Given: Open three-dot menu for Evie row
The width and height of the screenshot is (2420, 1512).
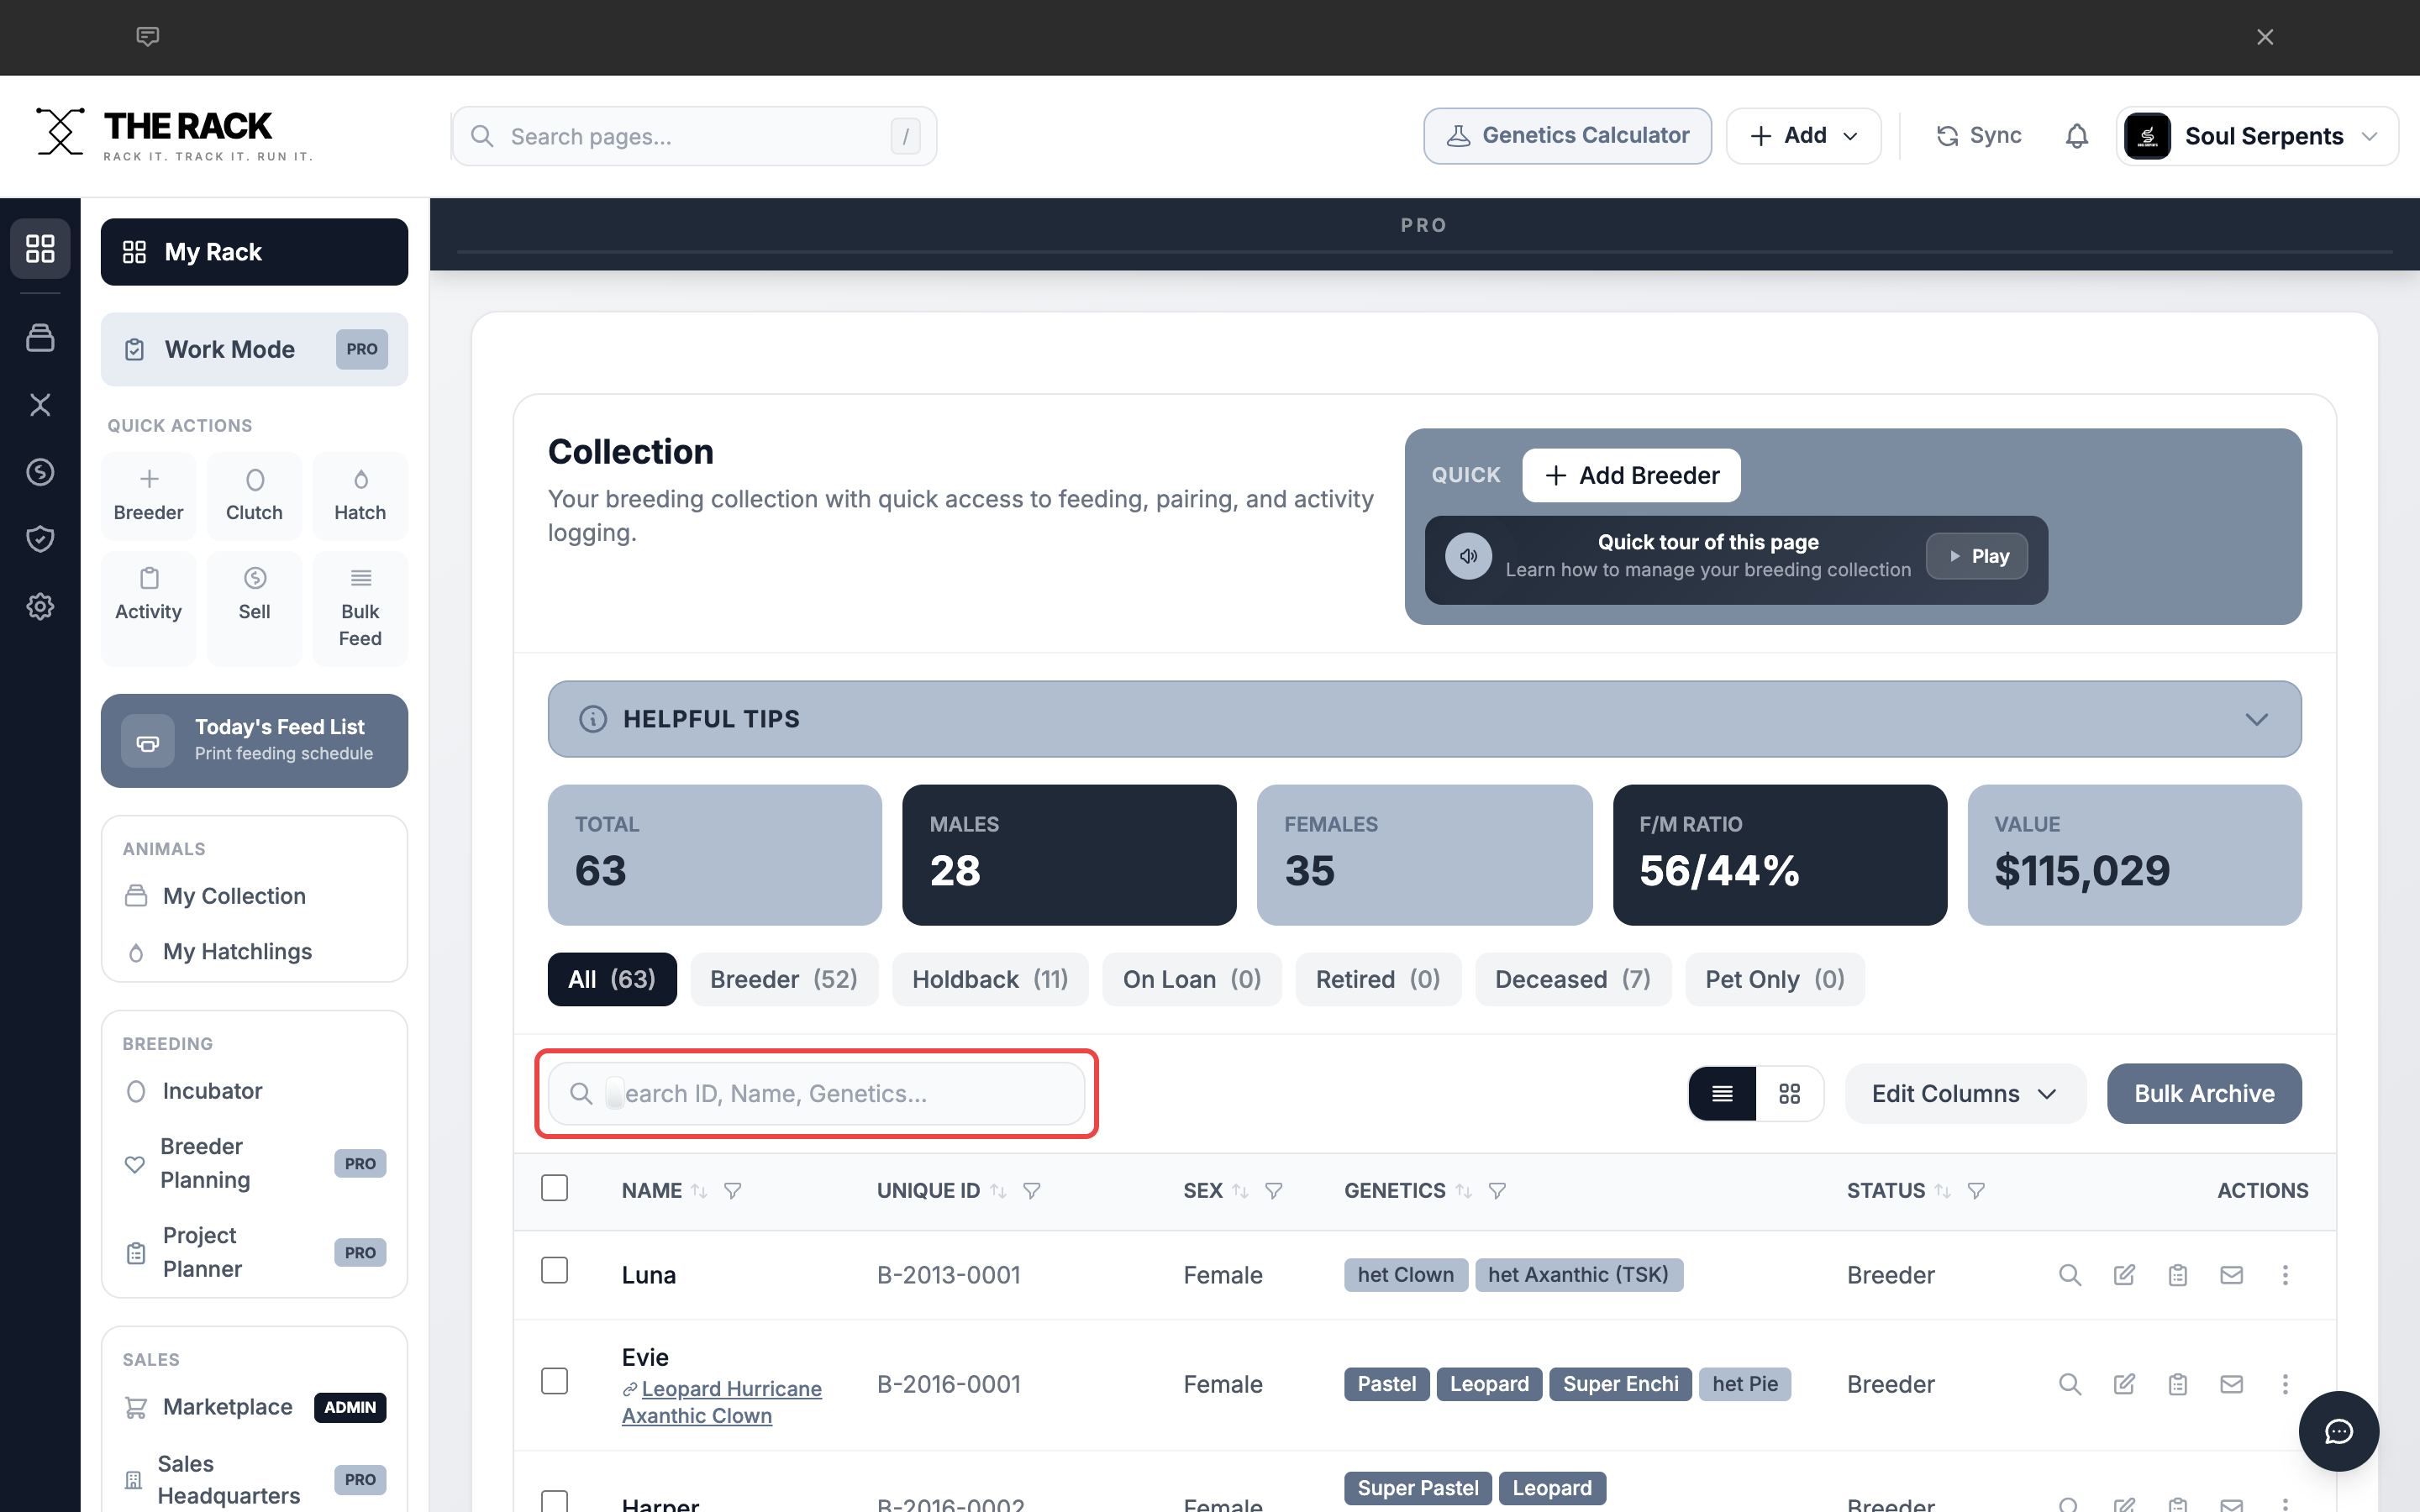Looking at the screenshot, I should pyautogui.click(x=2285, y=1384).
